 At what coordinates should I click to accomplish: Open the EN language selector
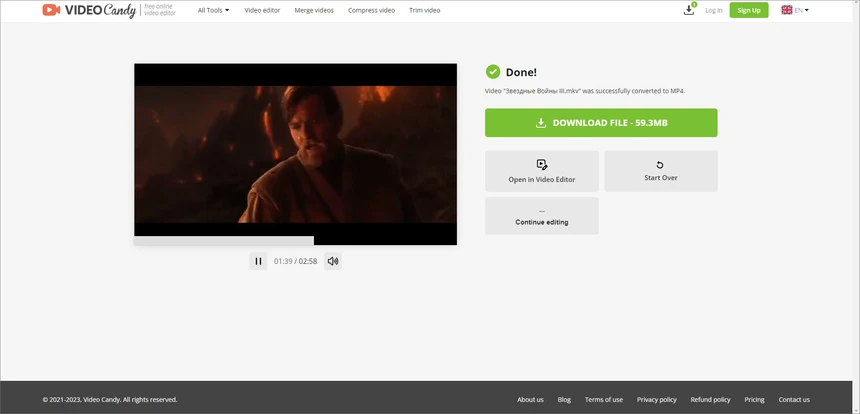(x=795, y=10)
